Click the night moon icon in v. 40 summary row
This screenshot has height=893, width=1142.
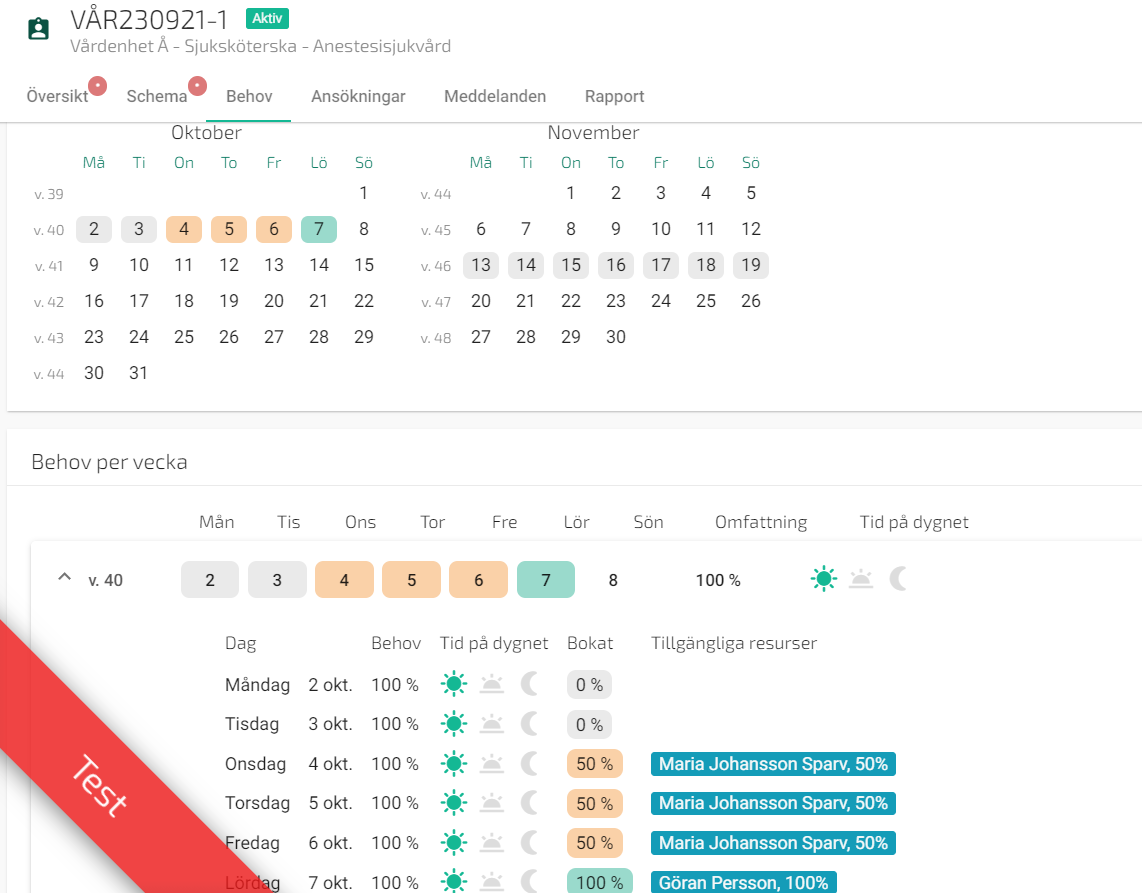click(x=898, y=579)
